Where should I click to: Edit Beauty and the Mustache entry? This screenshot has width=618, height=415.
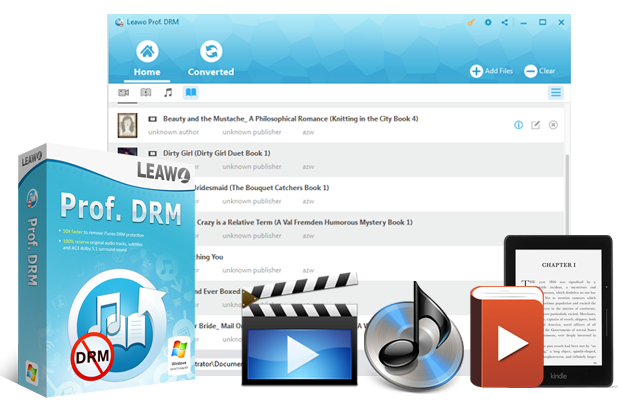pyautogui.click(x=535, y=125)
